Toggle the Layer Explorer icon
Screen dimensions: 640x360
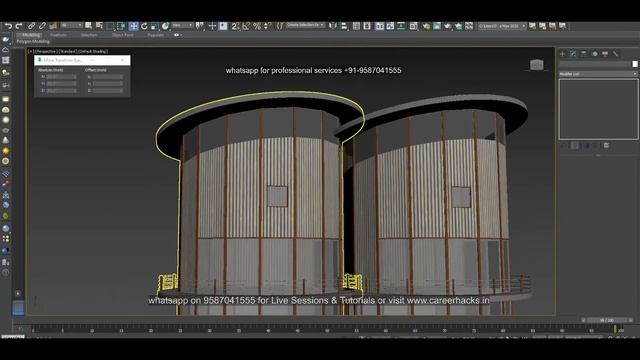click(x=367, y=26)
